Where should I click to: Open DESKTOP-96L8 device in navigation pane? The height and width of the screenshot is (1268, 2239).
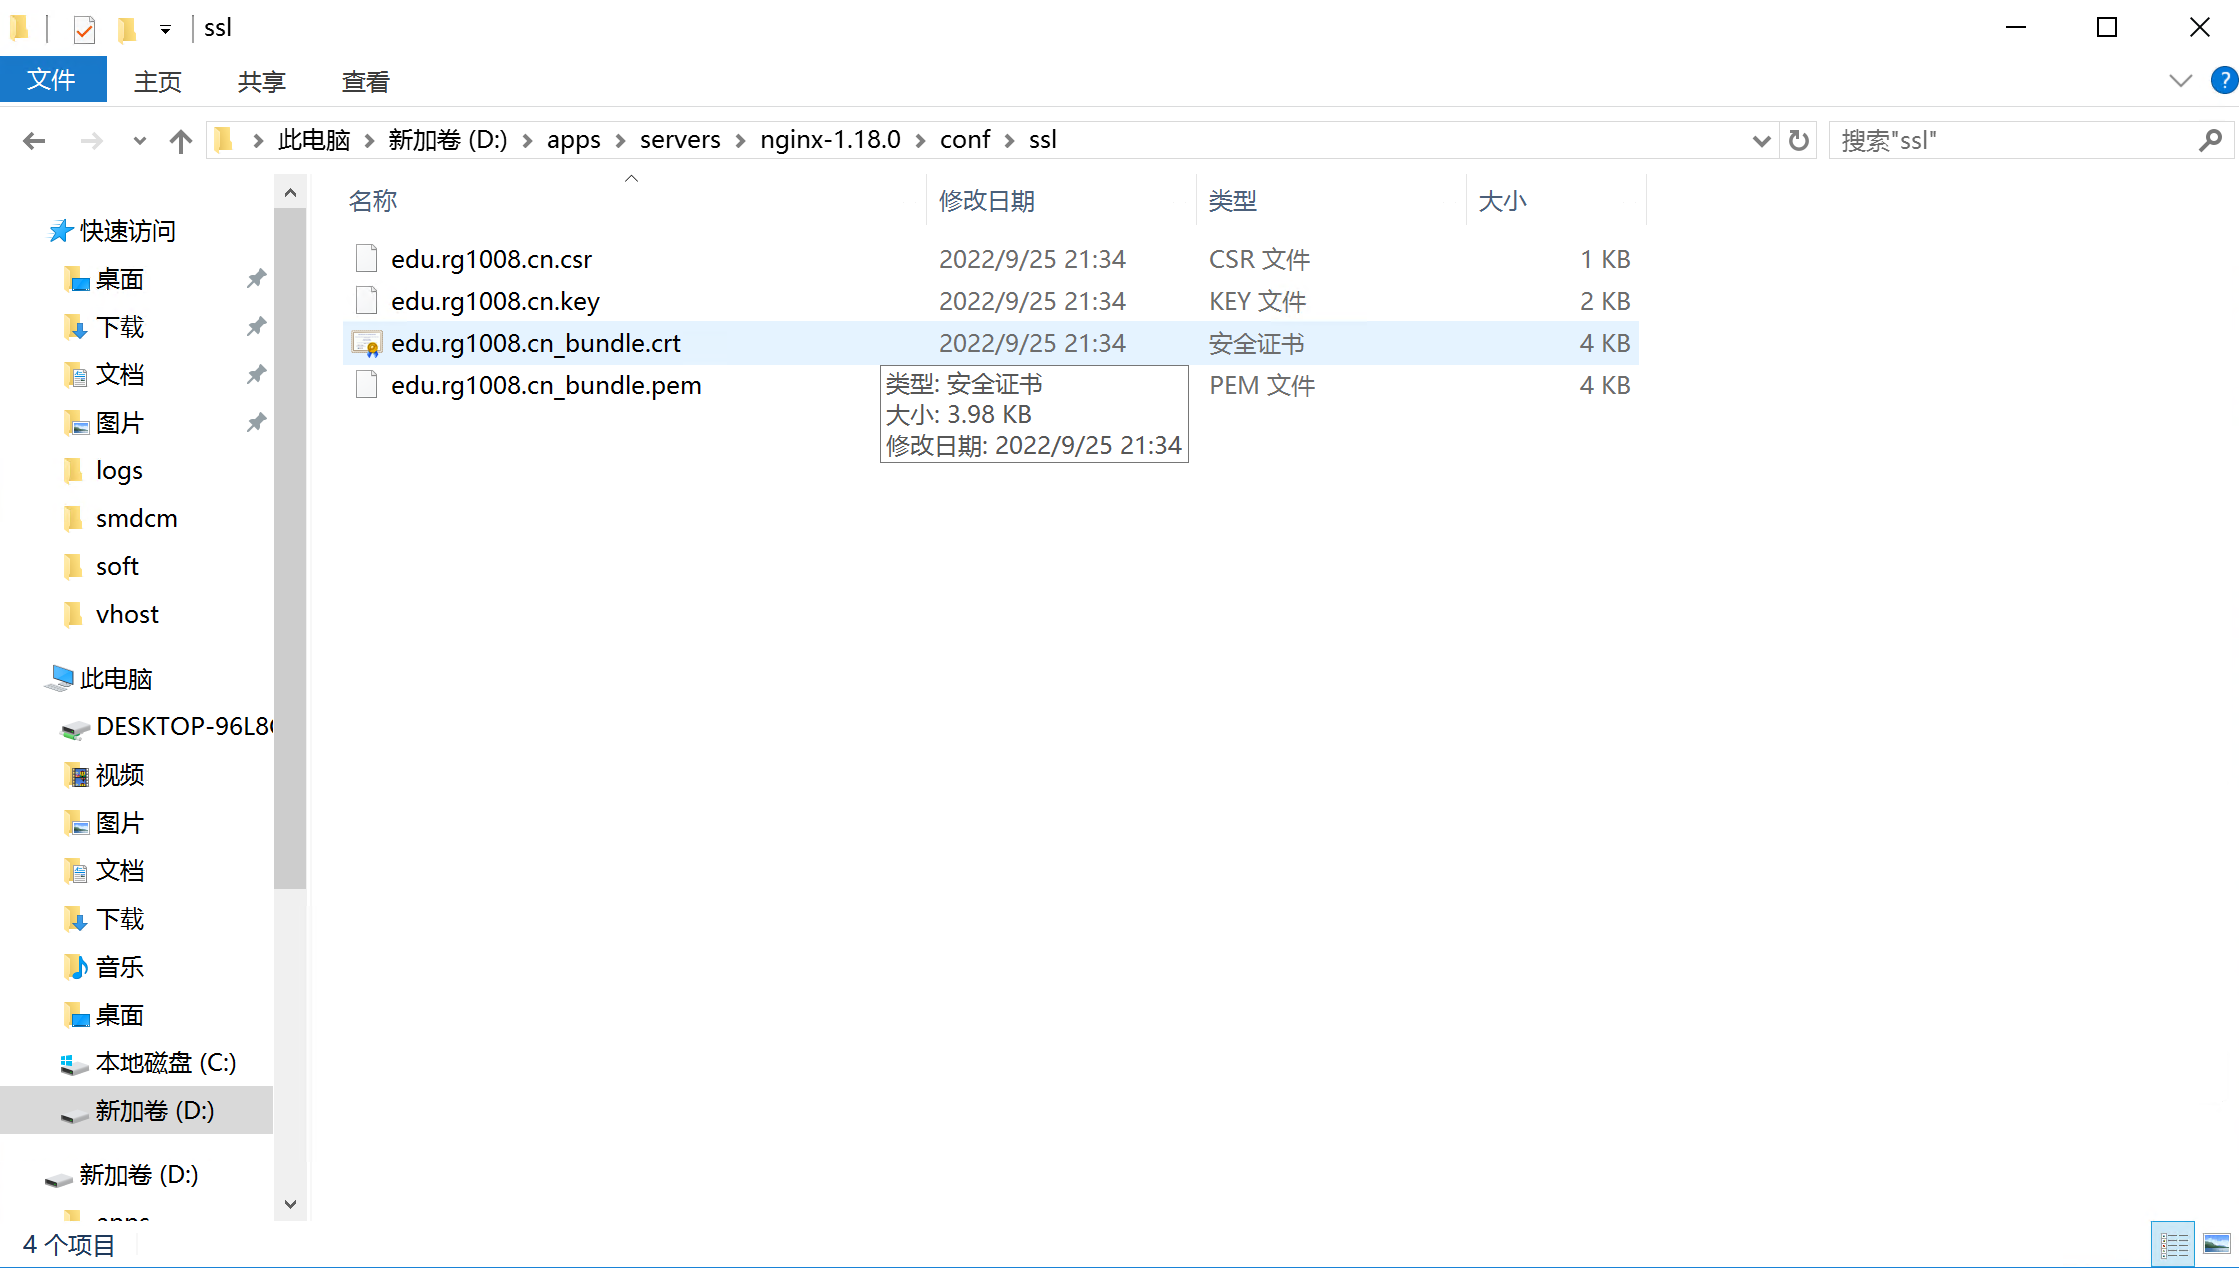[184, 727]
